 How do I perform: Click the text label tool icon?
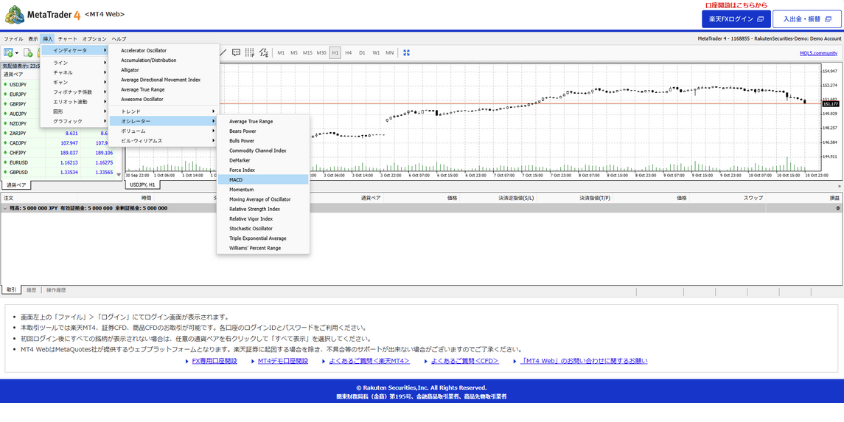(x=236, y=53)
